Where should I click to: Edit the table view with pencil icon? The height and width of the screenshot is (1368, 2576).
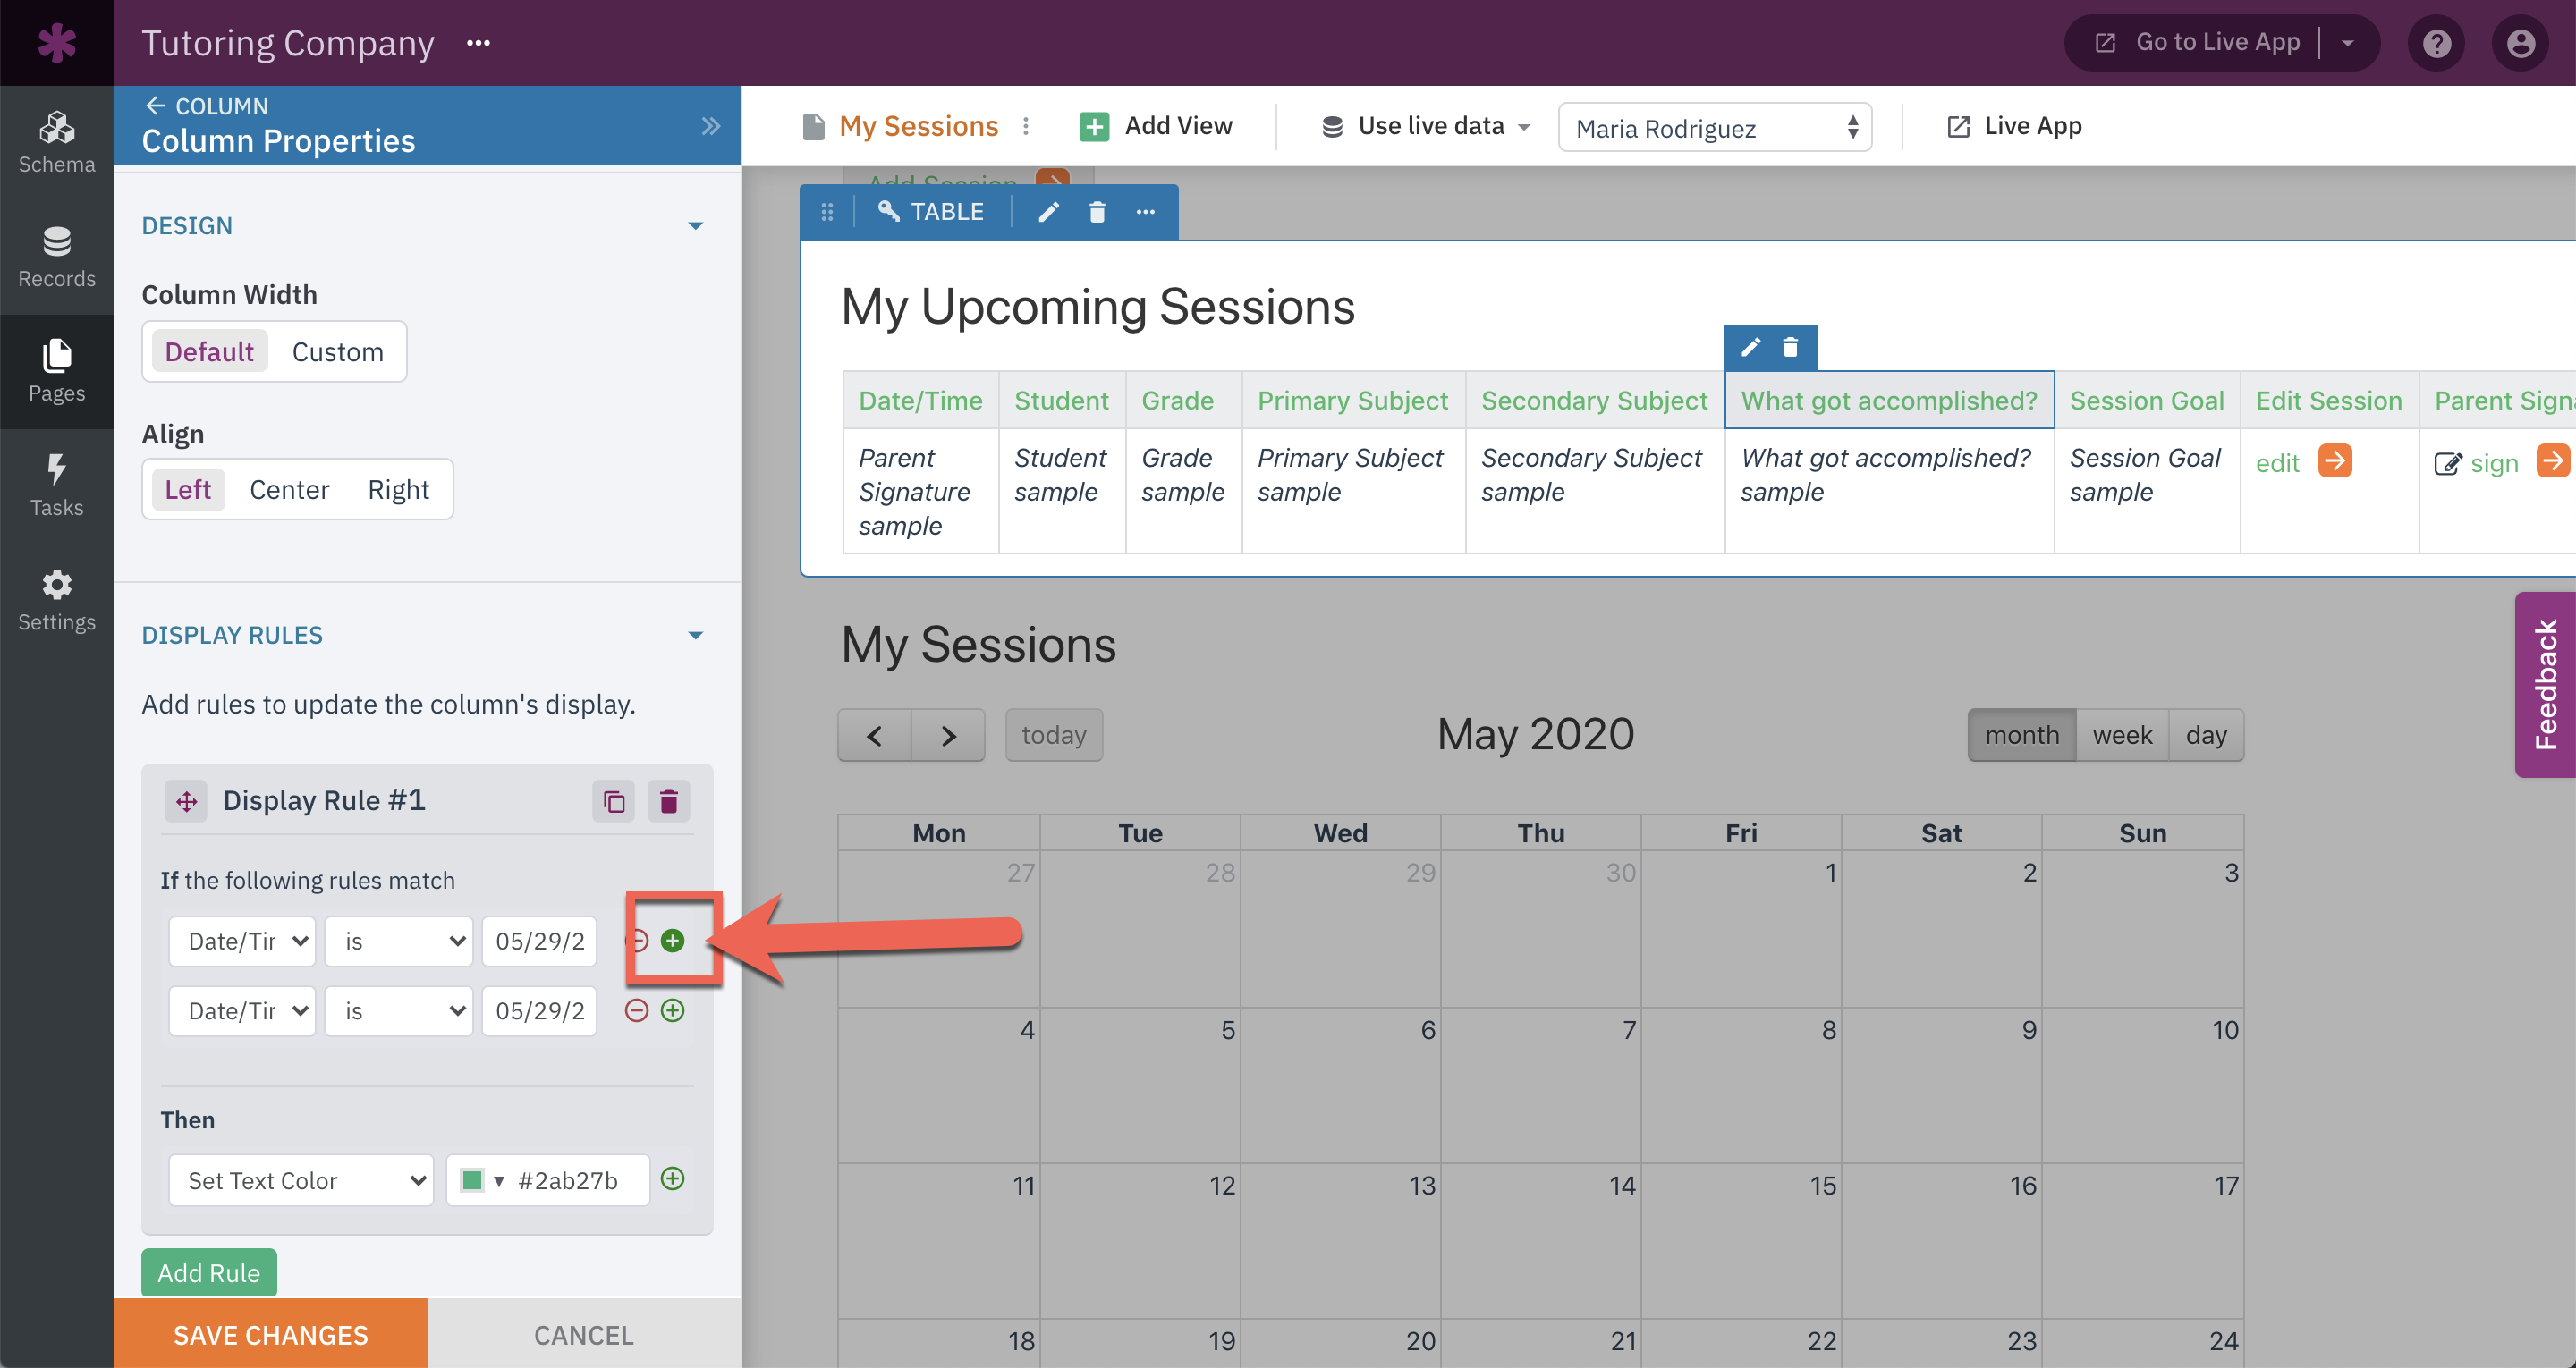click(x=1048, y=212)
